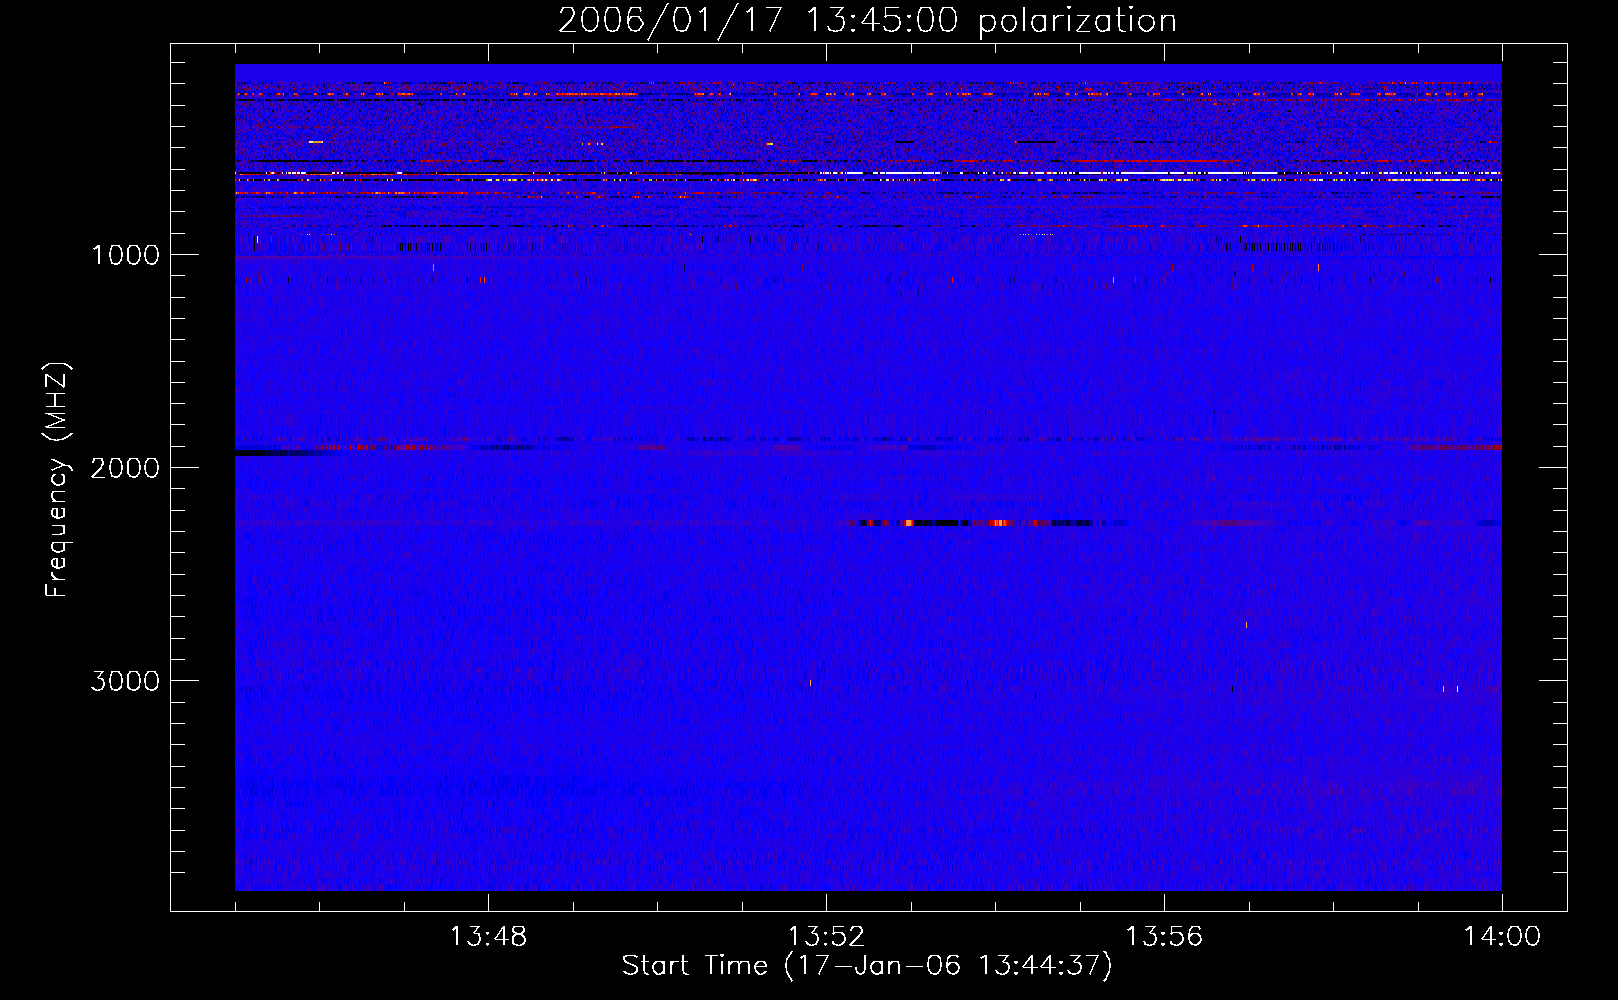Click the 13:52 time tick label
Viewport: 1618px width, 1000px height.
pos(826,937)
